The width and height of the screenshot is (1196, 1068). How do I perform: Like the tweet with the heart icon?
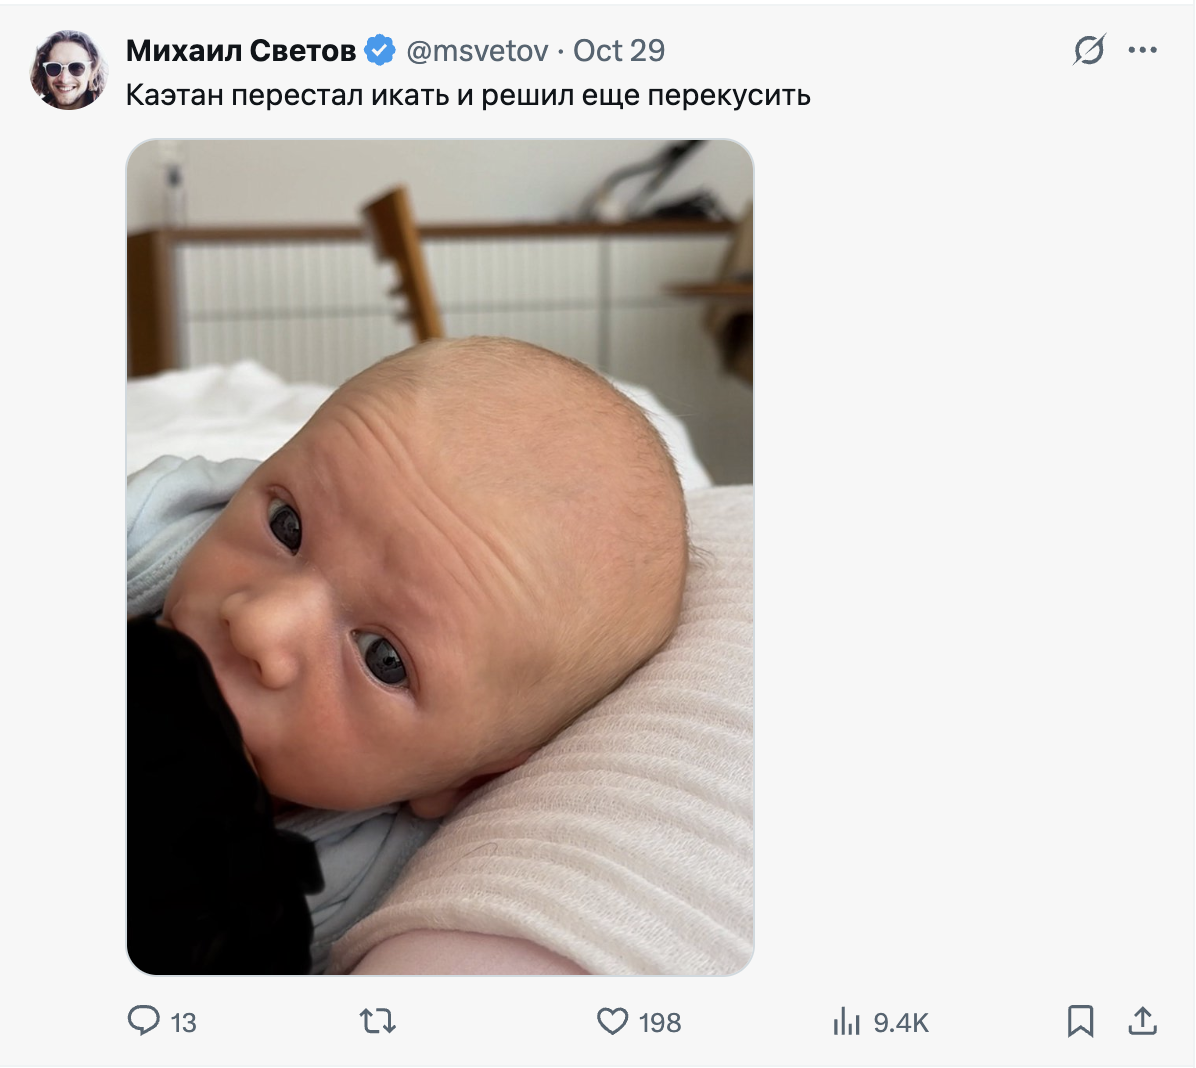tap(612, 1021)
